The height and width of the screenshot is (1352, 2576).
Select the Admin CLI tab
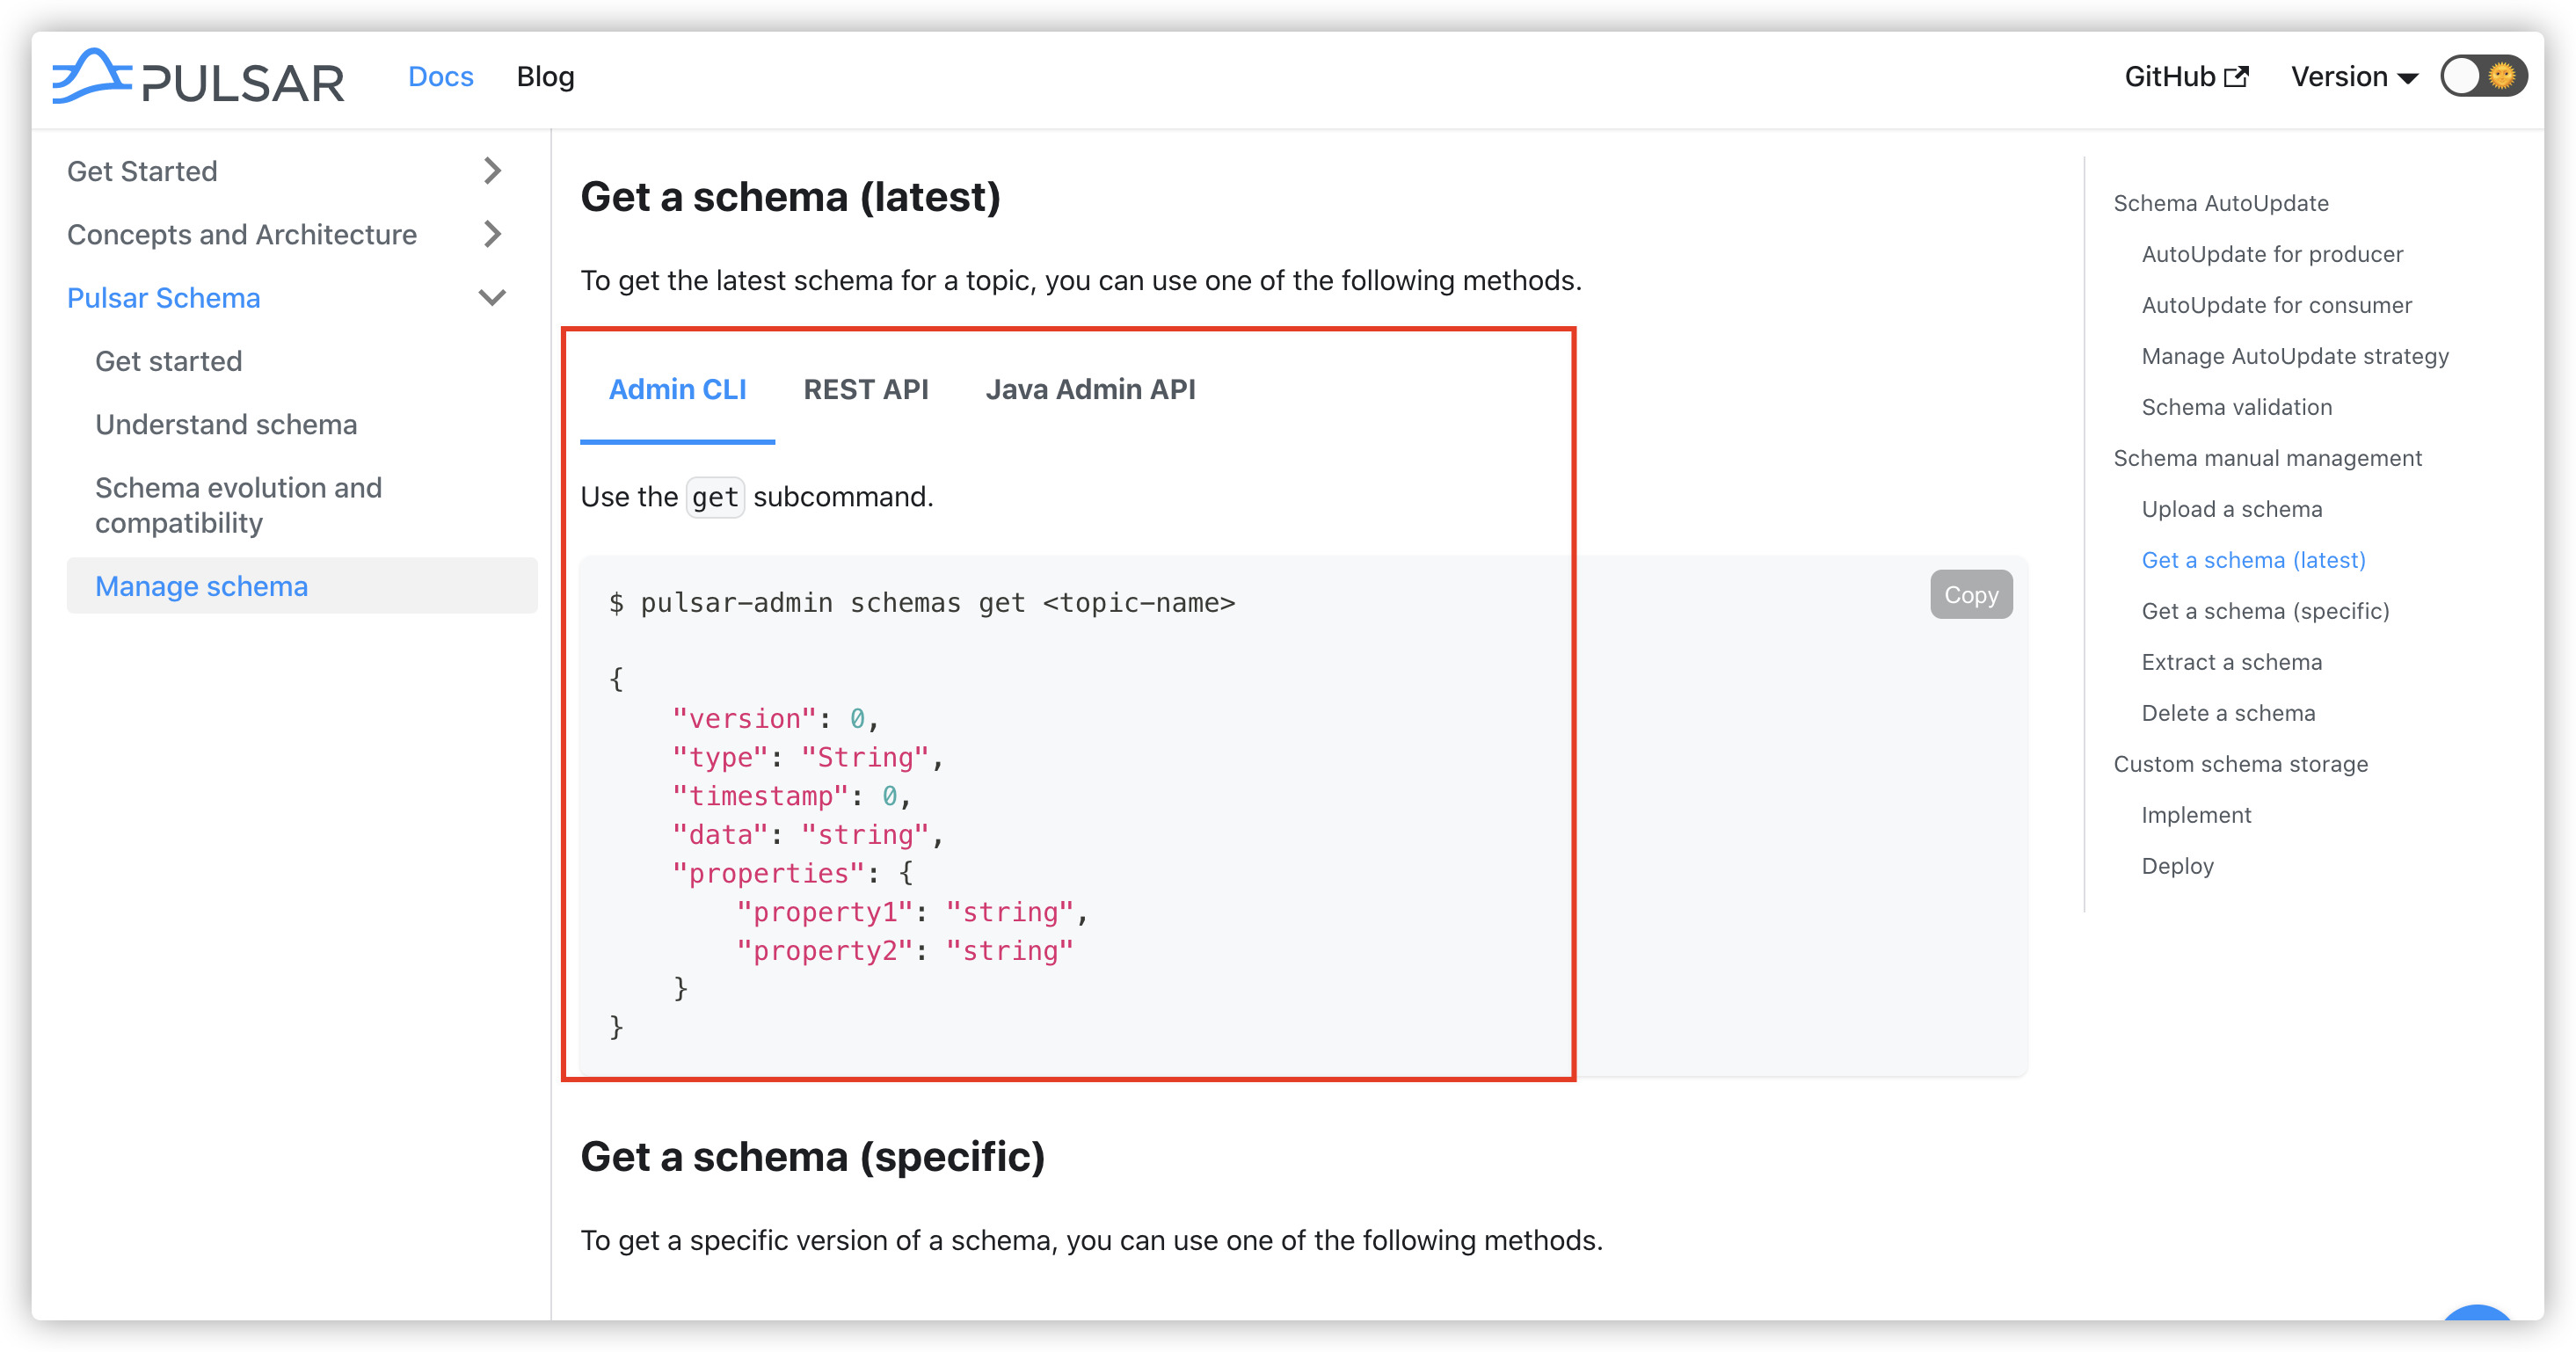point(677,389)
